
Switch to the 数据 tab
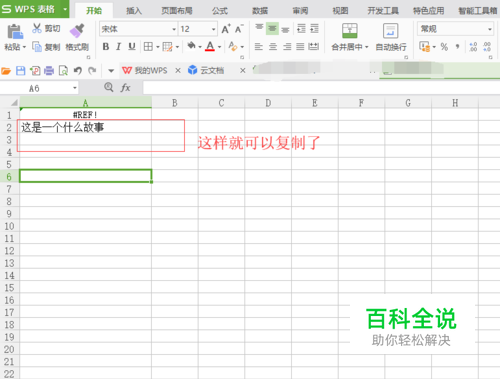click(x=260, y=11)
